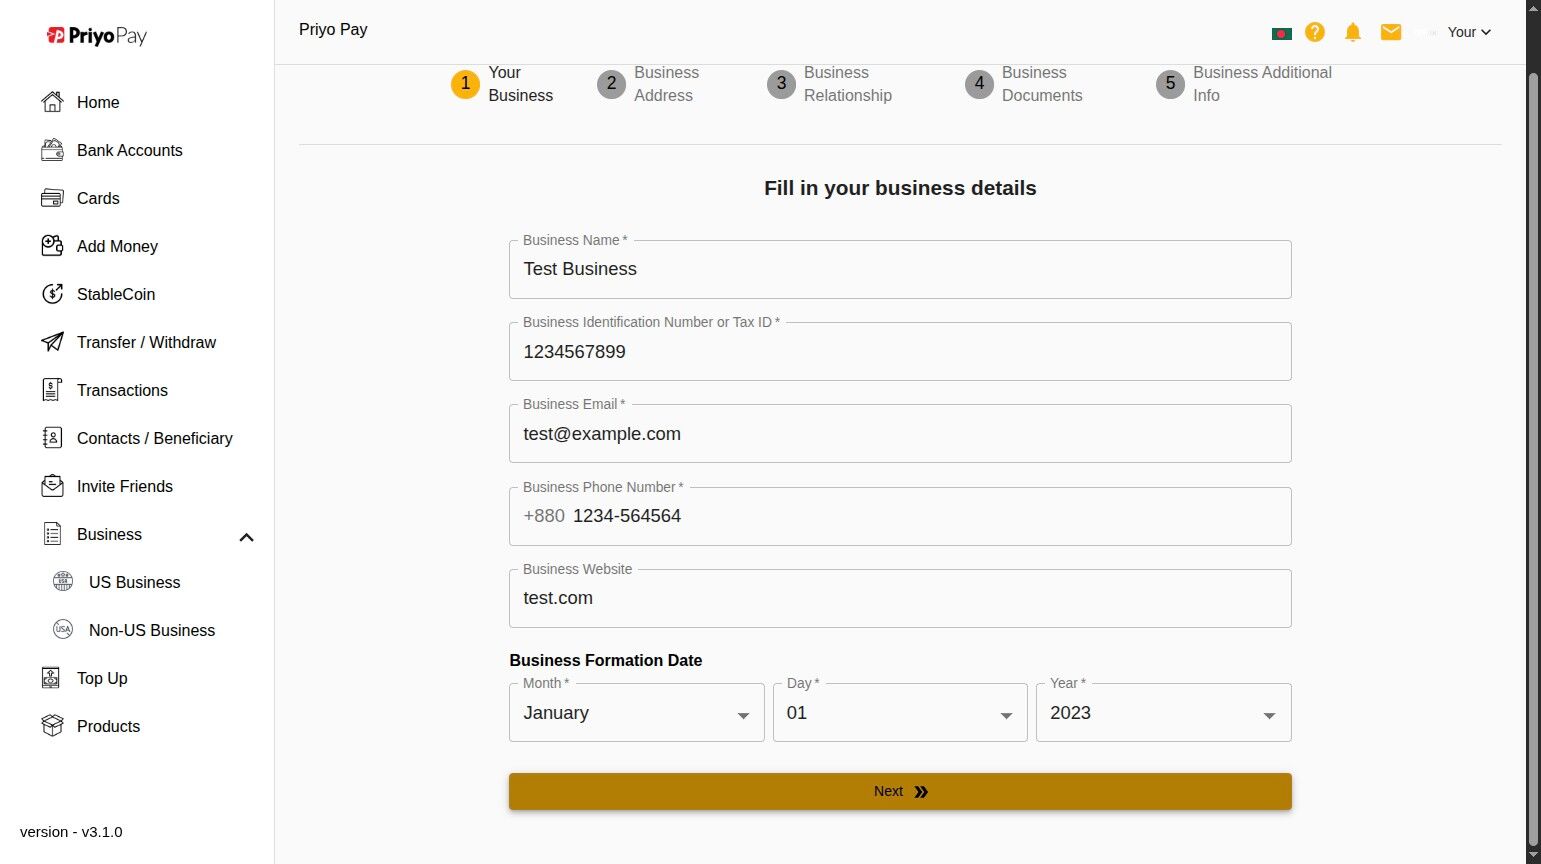The image size is (1541, 864).
Task: Go to Transactions in sidebar
Action: [x=122, y=390]
